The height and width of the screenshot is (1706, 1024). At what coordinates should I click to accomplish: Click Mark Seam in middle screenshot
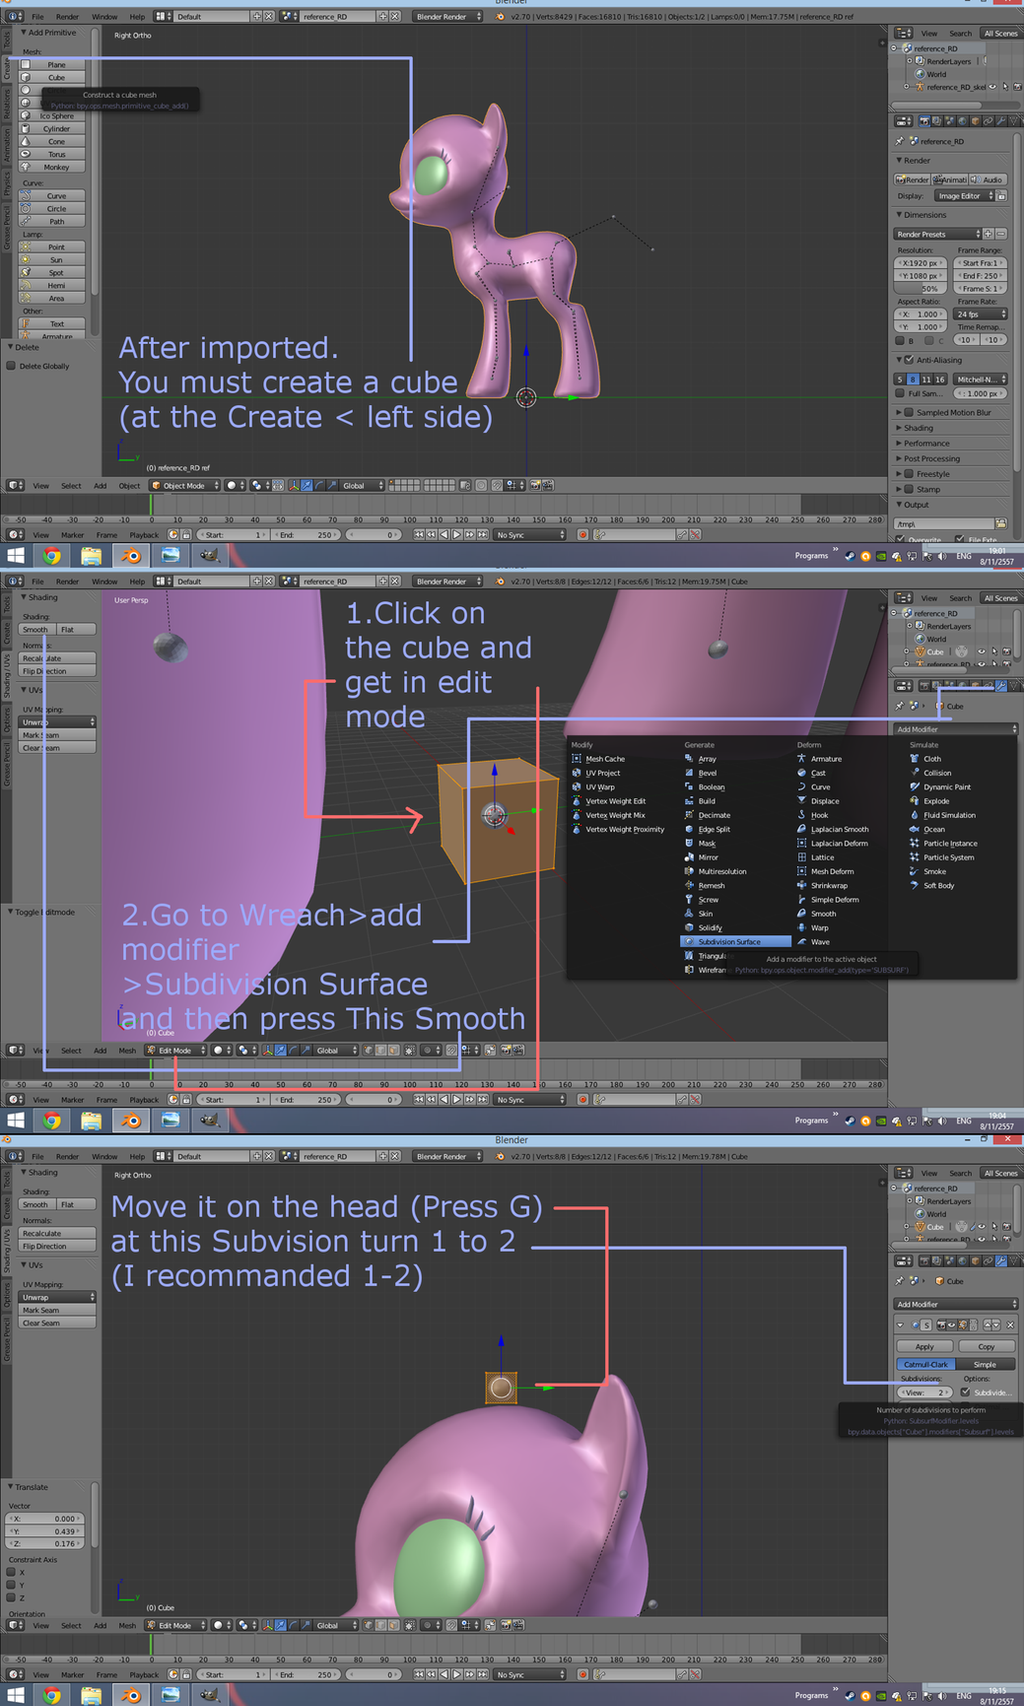click(57, 735)
